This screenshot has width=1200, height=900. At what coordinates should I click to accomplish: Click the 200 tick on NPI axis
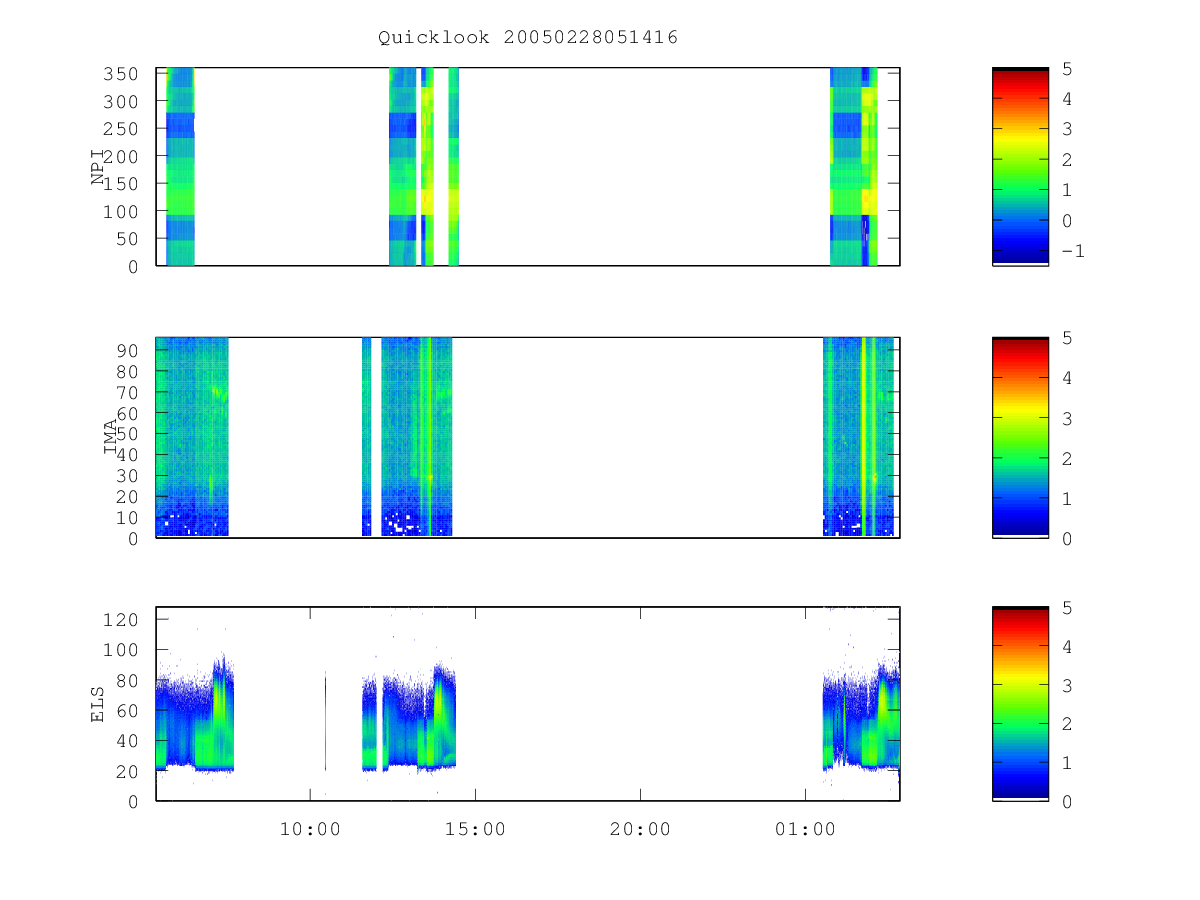121,157
